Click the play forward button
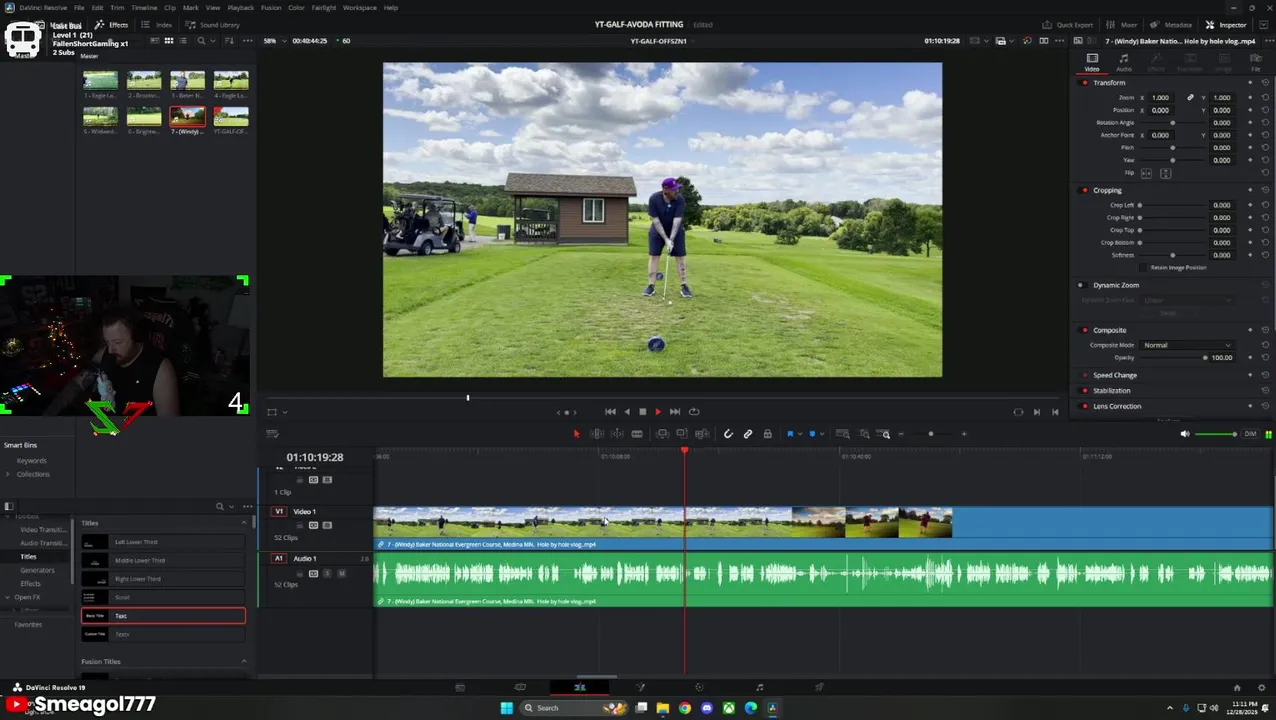The width and height of the screenshot is (1276, 720). point(658,412)
